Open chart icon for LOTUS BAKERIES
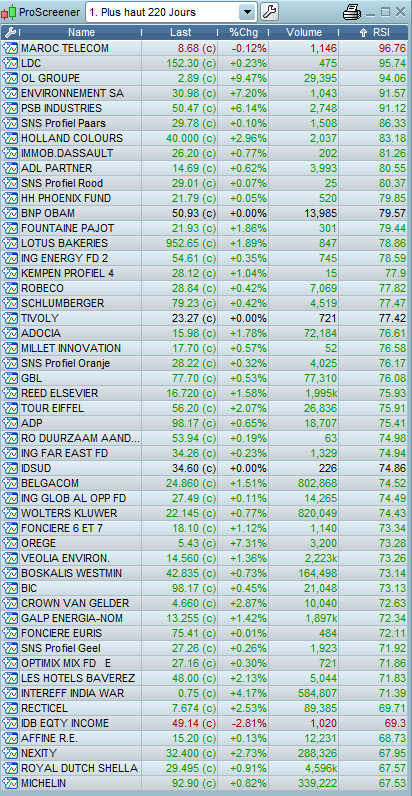412x796 pixels. [x=10, y=243]
